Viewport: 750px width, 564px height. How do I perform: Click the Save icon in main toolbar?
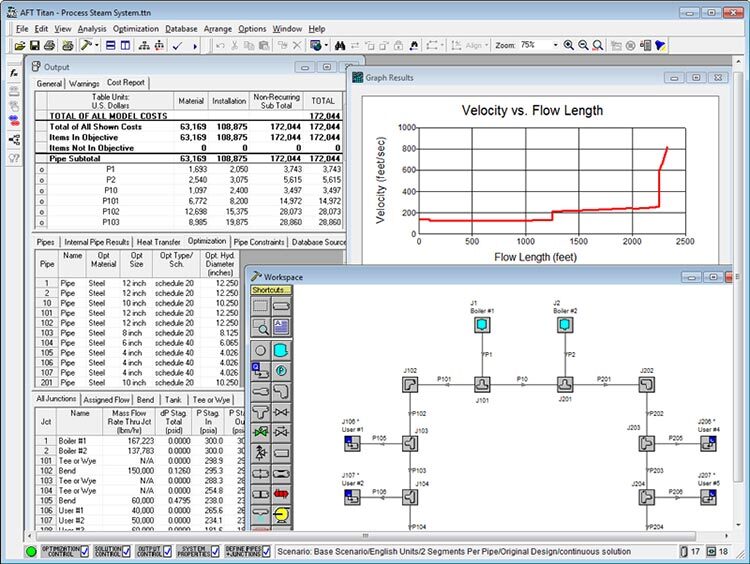click(x=36, y=46)
